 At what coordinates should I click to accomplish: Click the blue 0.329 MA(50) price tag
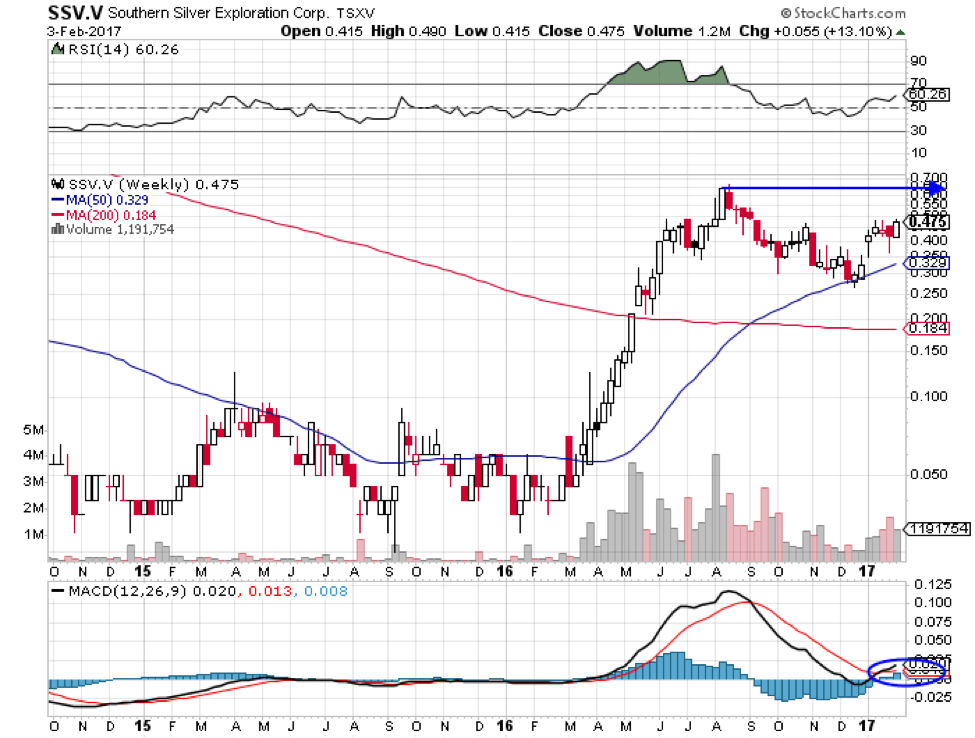click(x=927, y=262)
